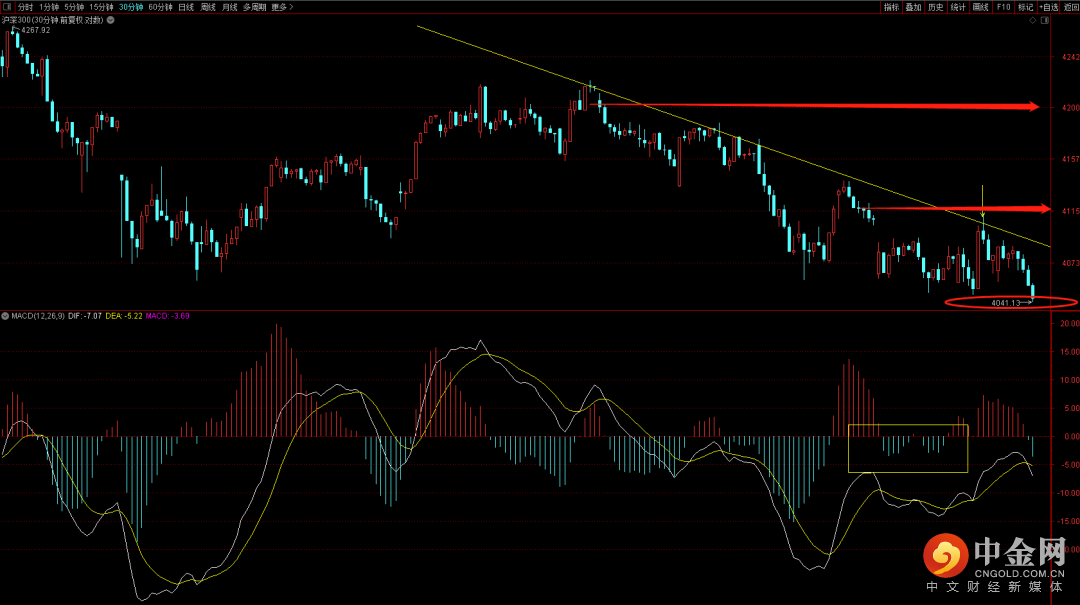Open the round MACD indicator settings icon
1080x605 pixels.
click(x=6, y=316)
